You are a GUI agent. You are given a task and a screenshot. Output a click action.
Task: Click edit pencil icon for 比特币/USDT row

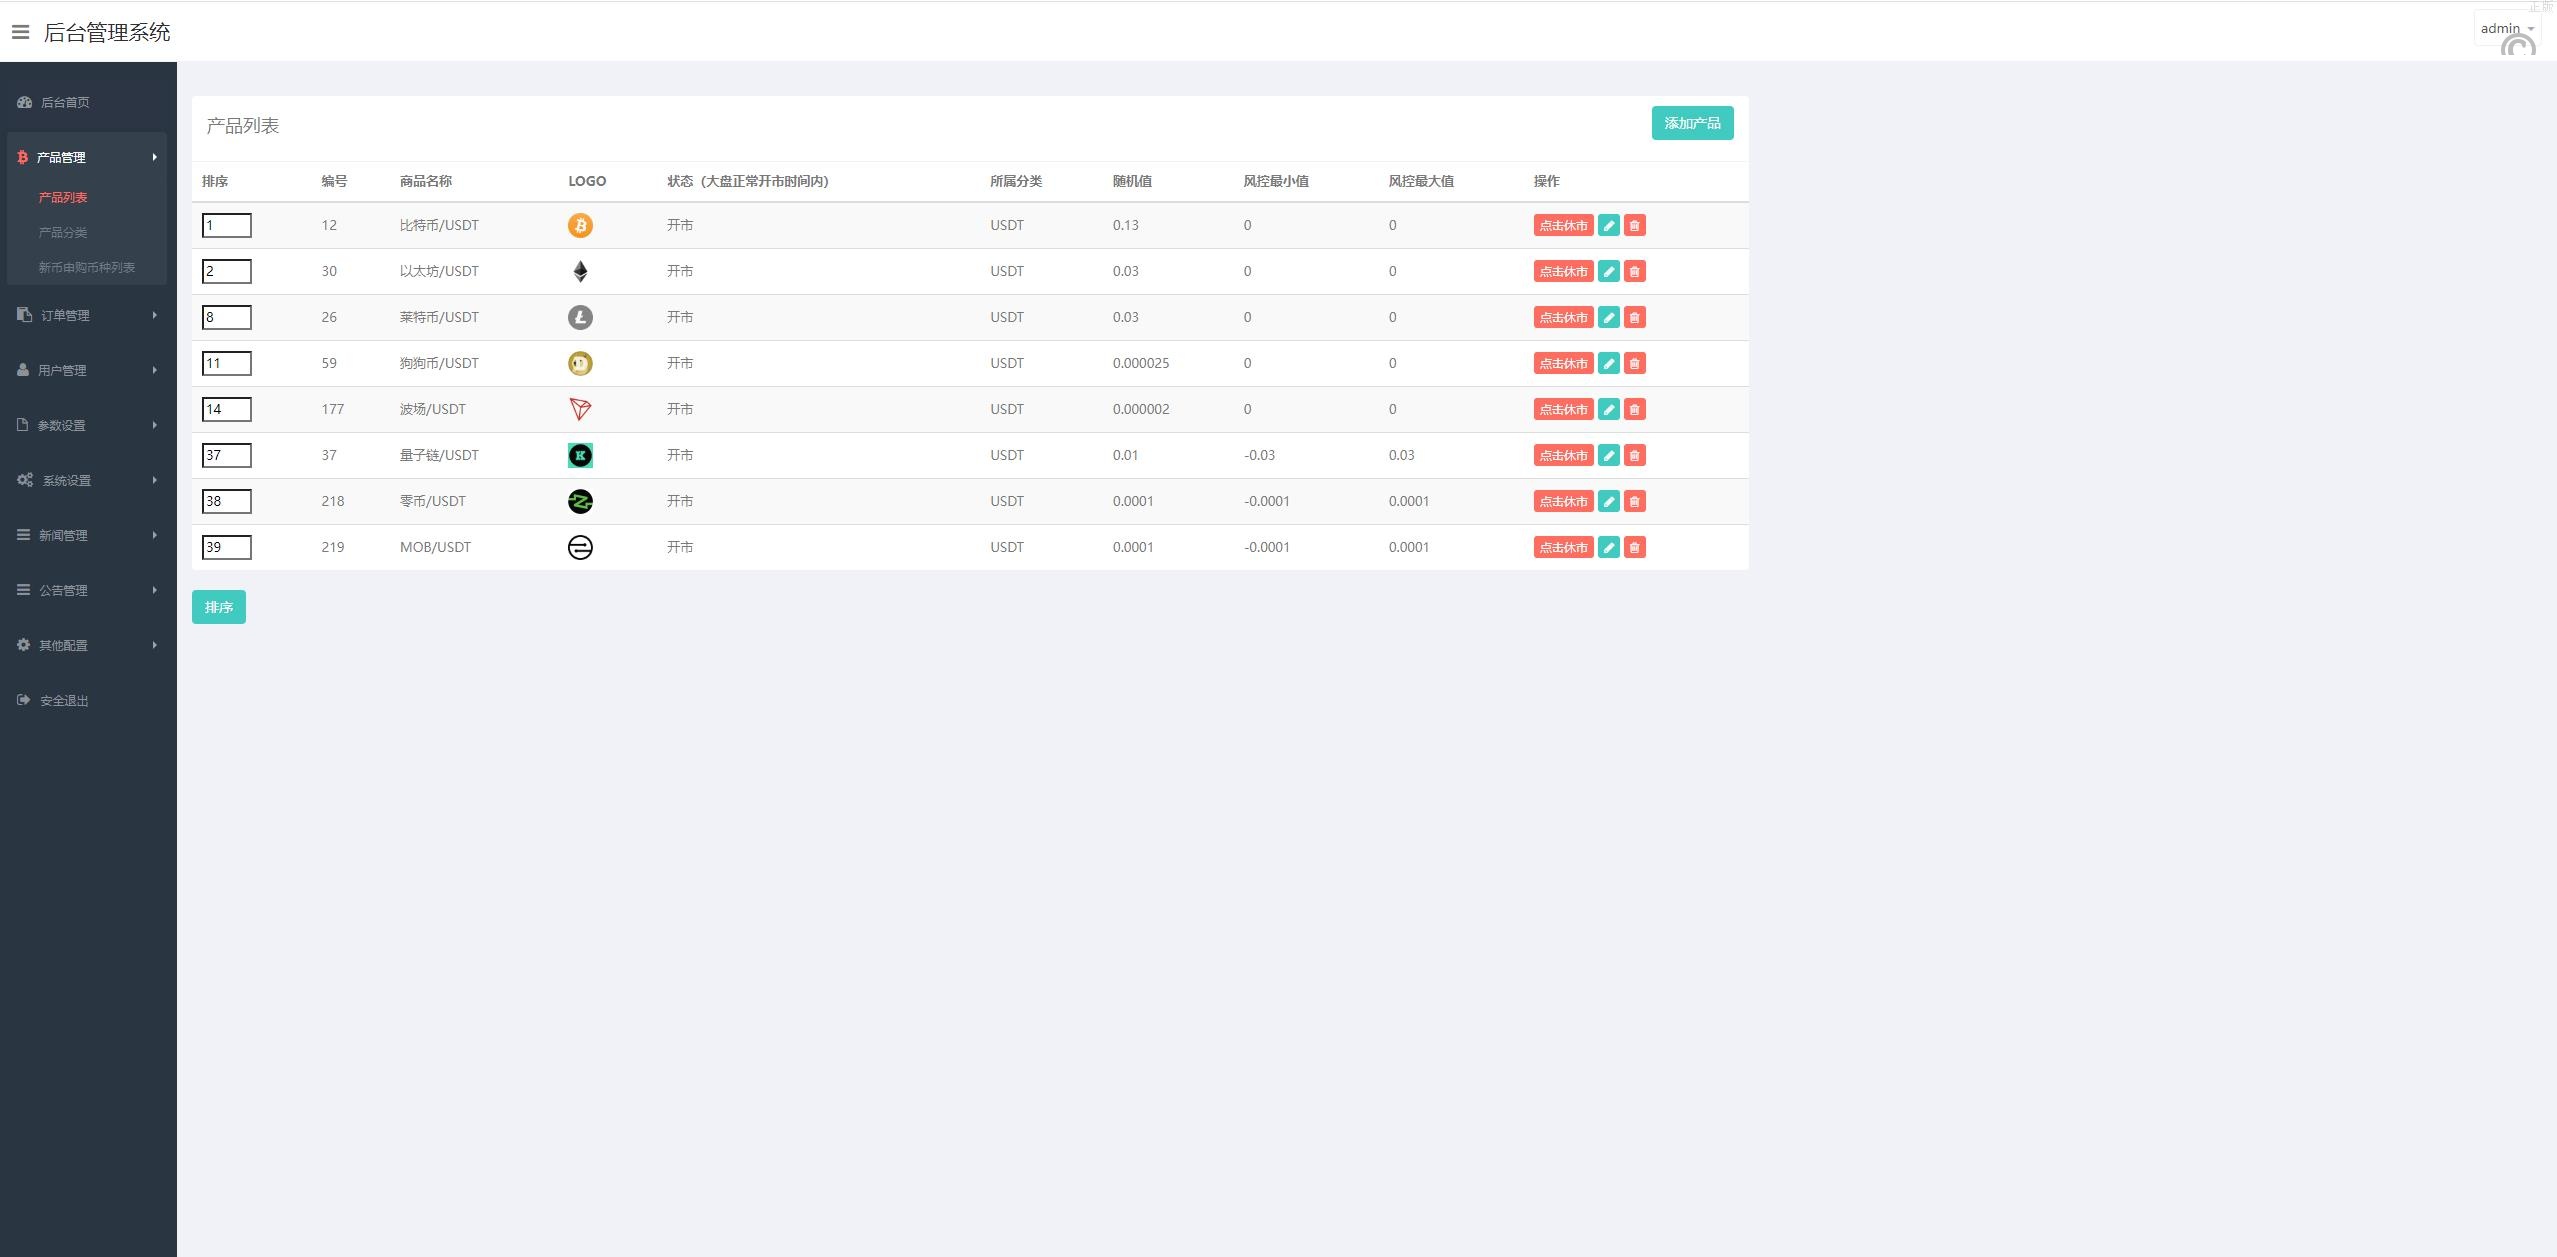(x=1608, y=225)
